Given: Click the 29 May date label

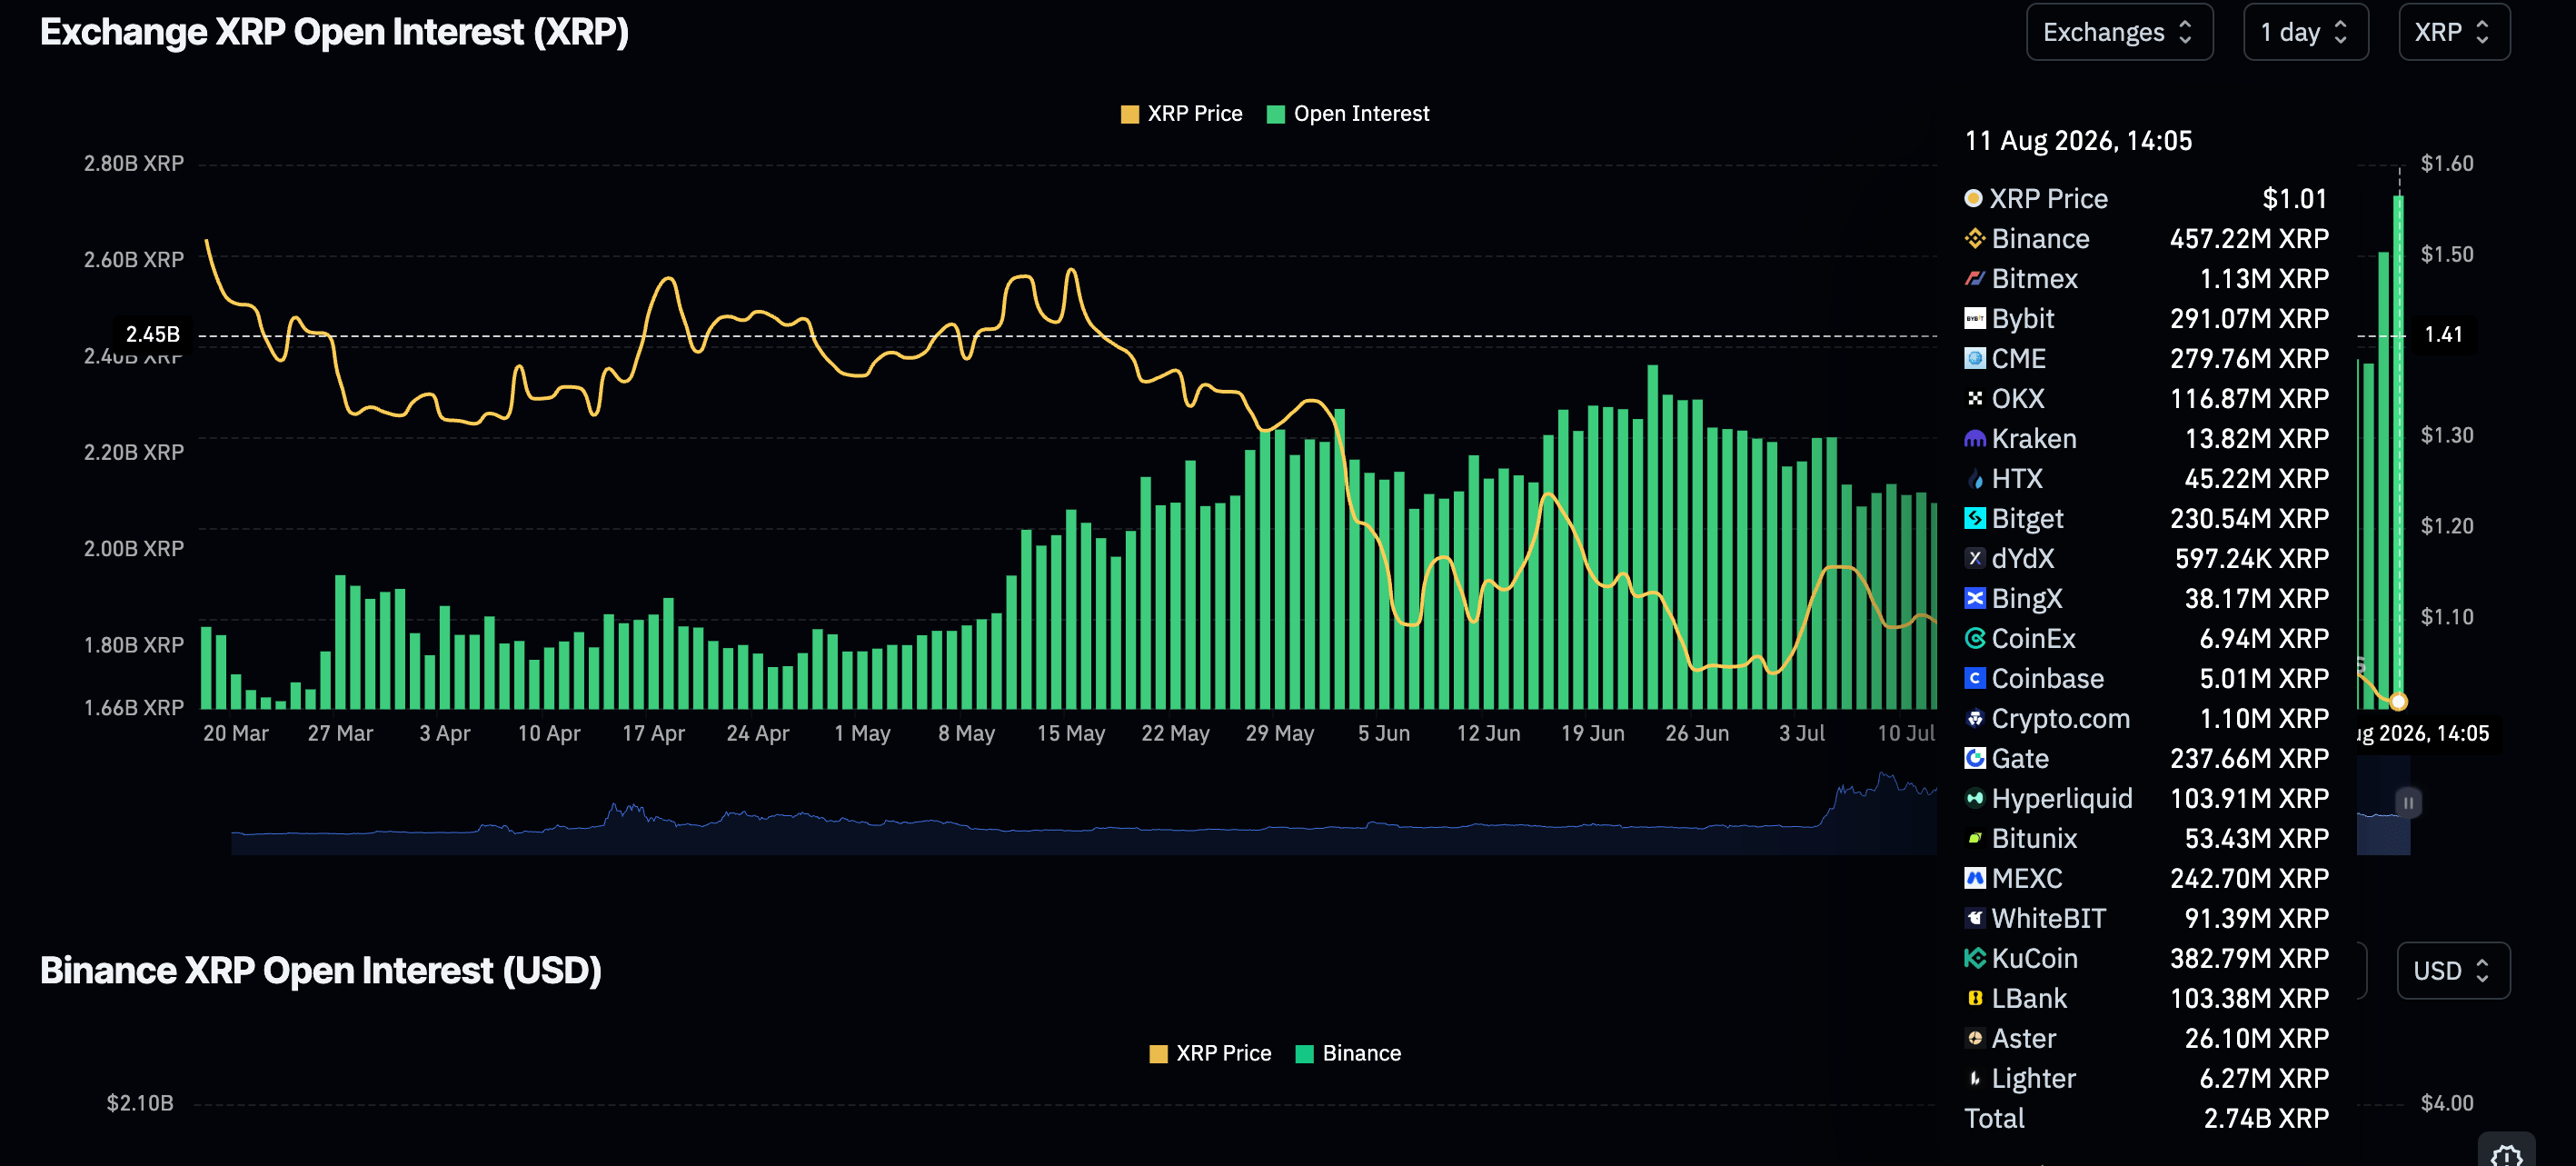Looking at the screenshot, I should click(x=1279, y=733).
